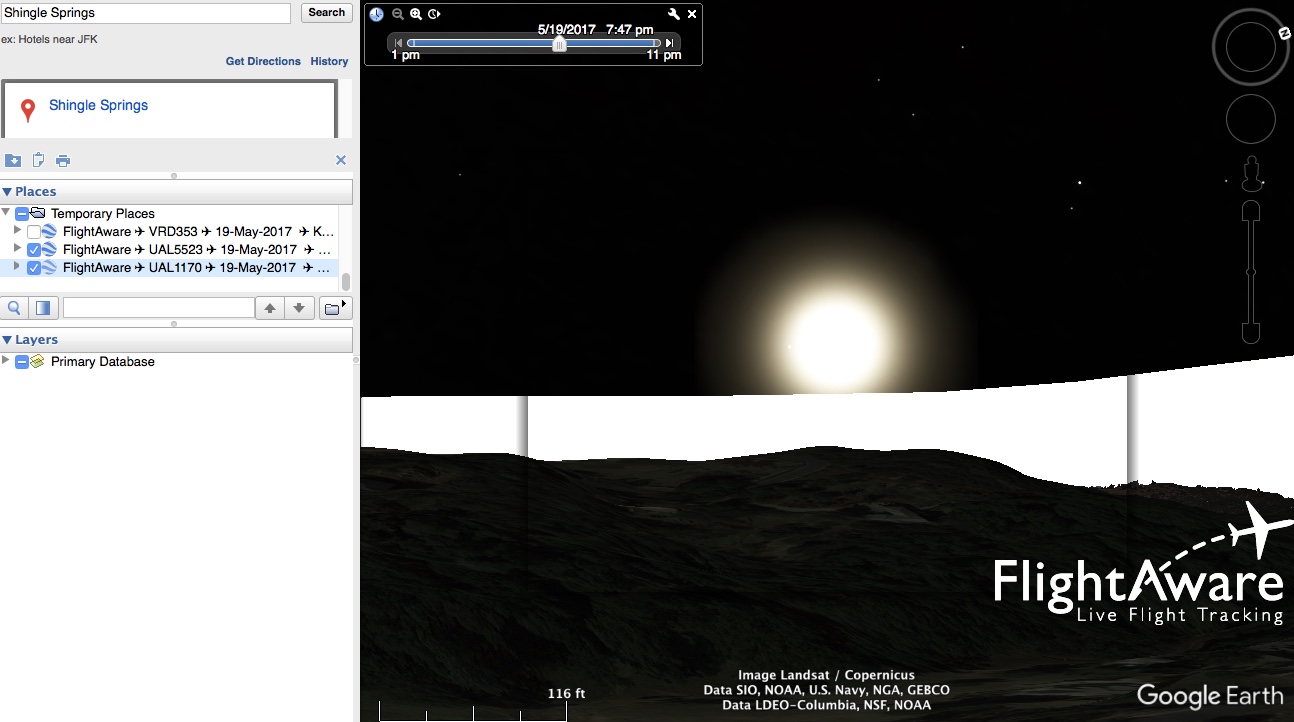The height and width of the screenshot is (722, 1294).
Task: Expand the Primary Database layer tree
Action: pos(6,361)
